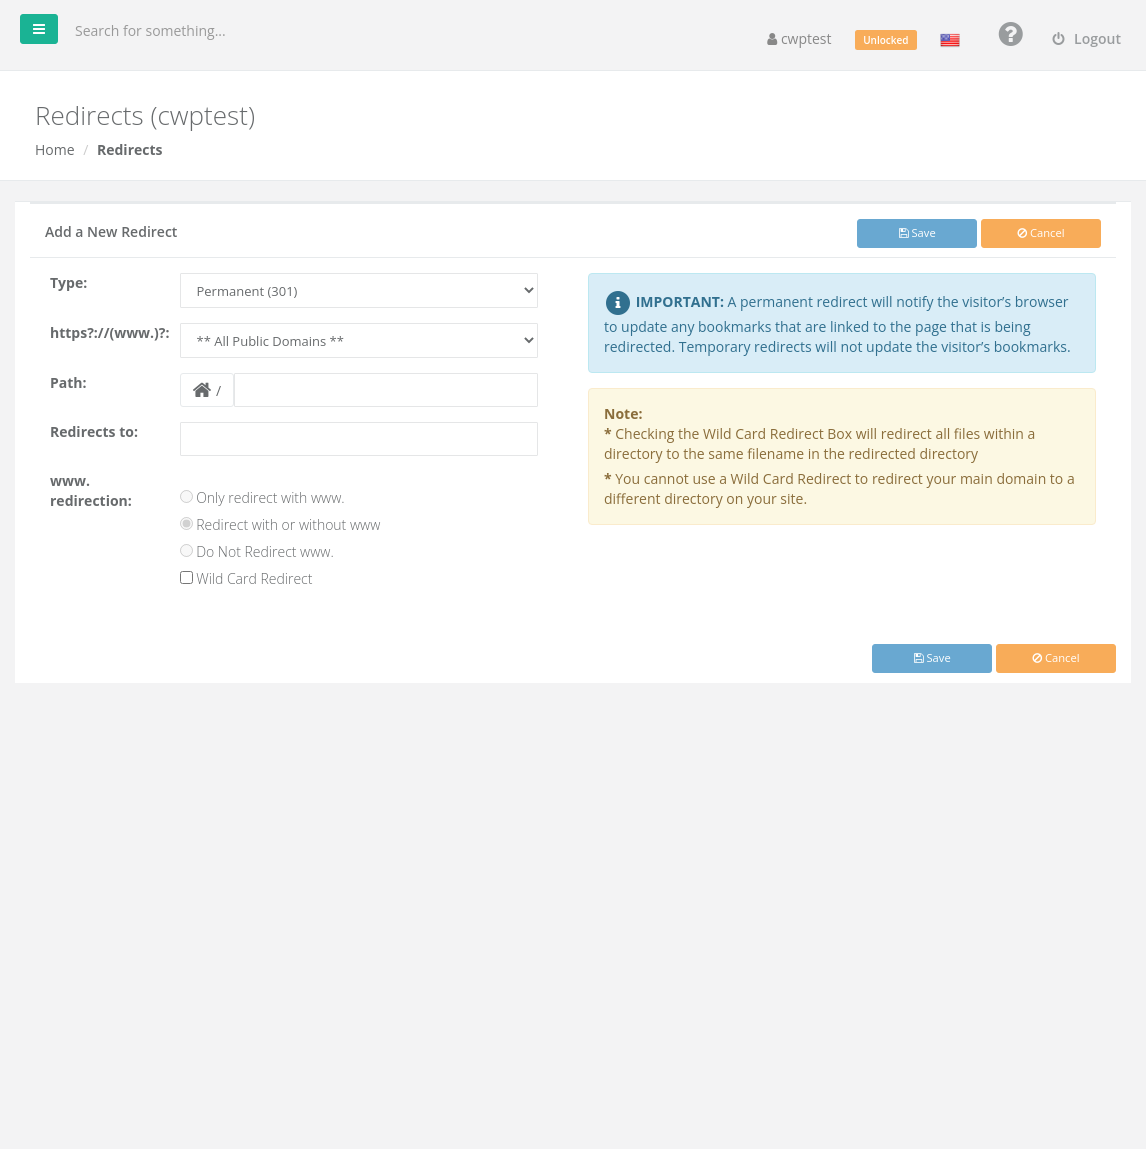This screenshot has width=1146, height=1149.
Task: Click into the Redirects to field
Action: point(359,439)
